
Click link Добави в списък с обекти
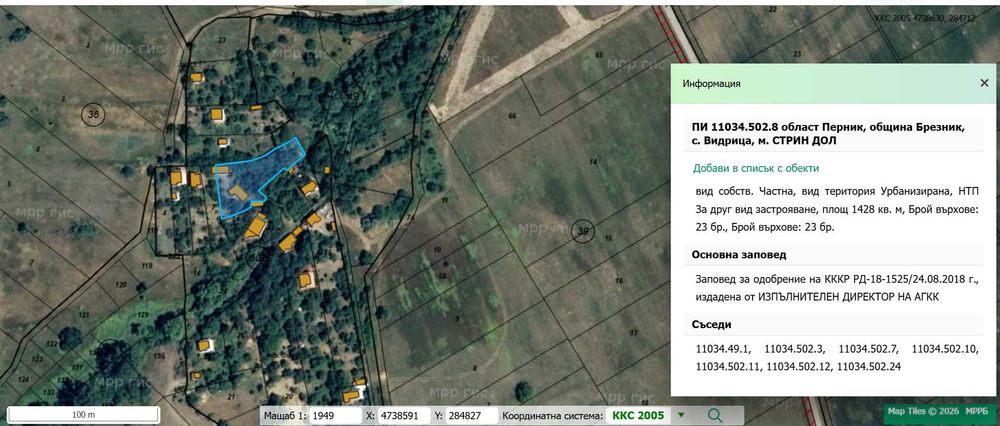point(756,168)
